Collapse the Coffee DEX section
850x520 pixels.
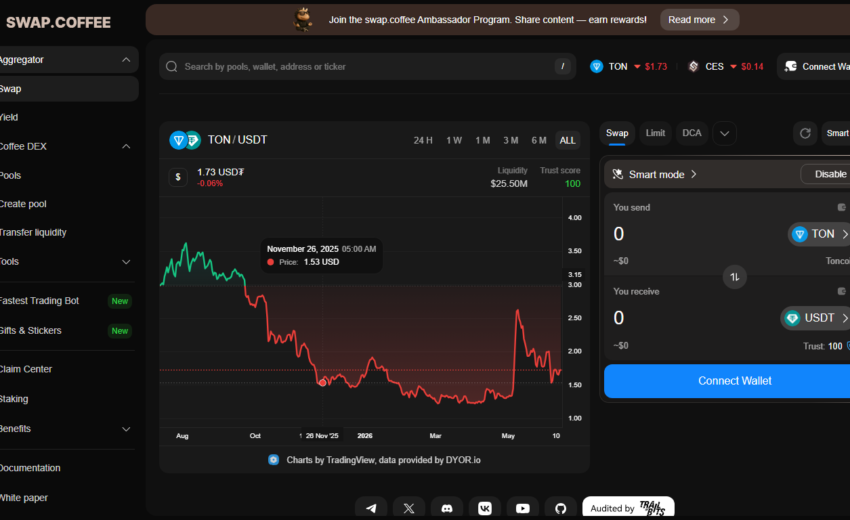tap(126, 146)
